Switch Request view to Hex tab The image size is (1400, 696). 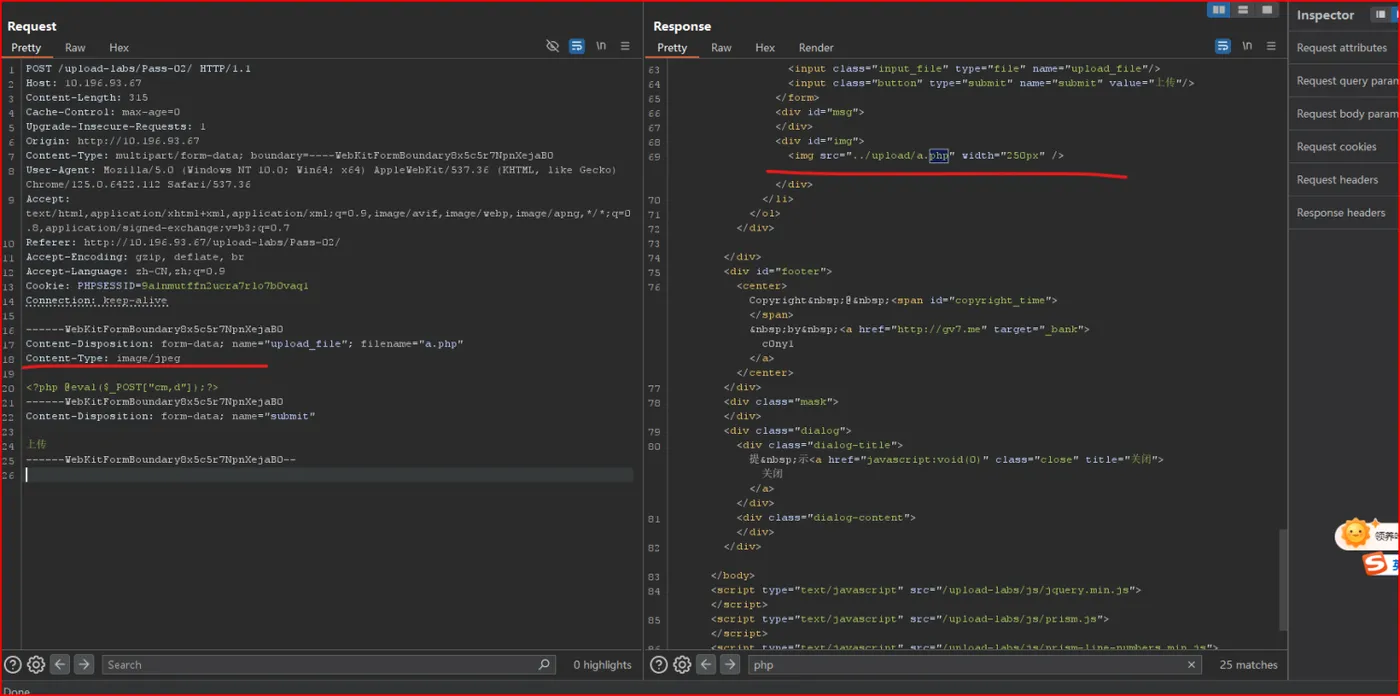pos(119,47)
